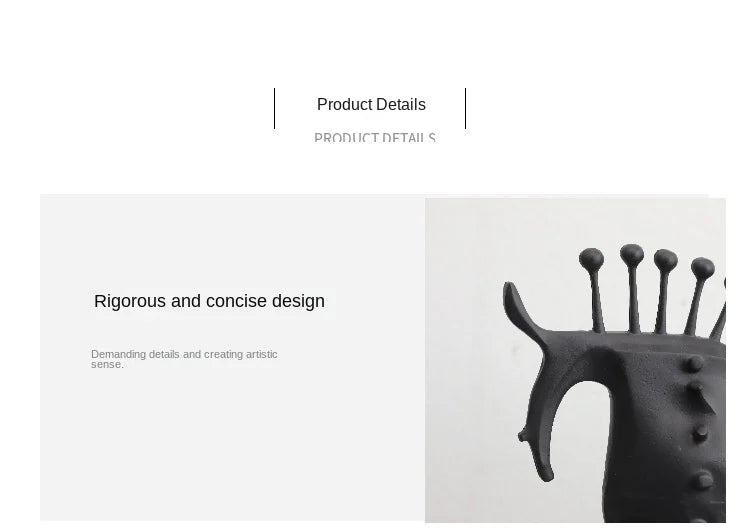Click the "Rigorous and concise design" headline
Screen dimensions: 750x532
point(210,301)
